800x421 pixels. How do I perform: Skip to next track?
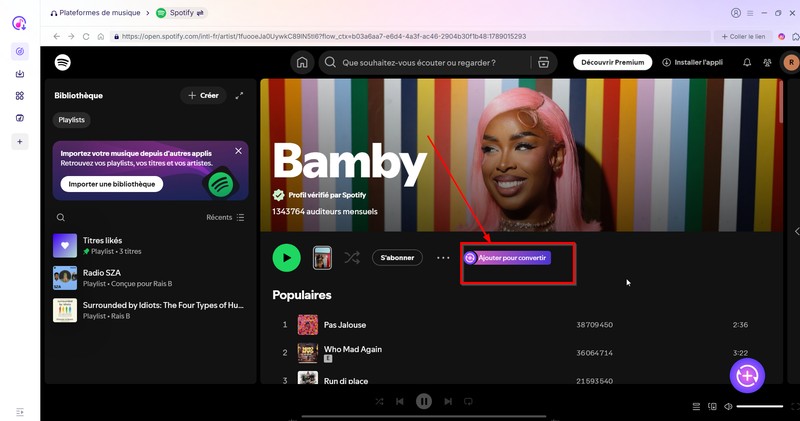click(447, 402)
